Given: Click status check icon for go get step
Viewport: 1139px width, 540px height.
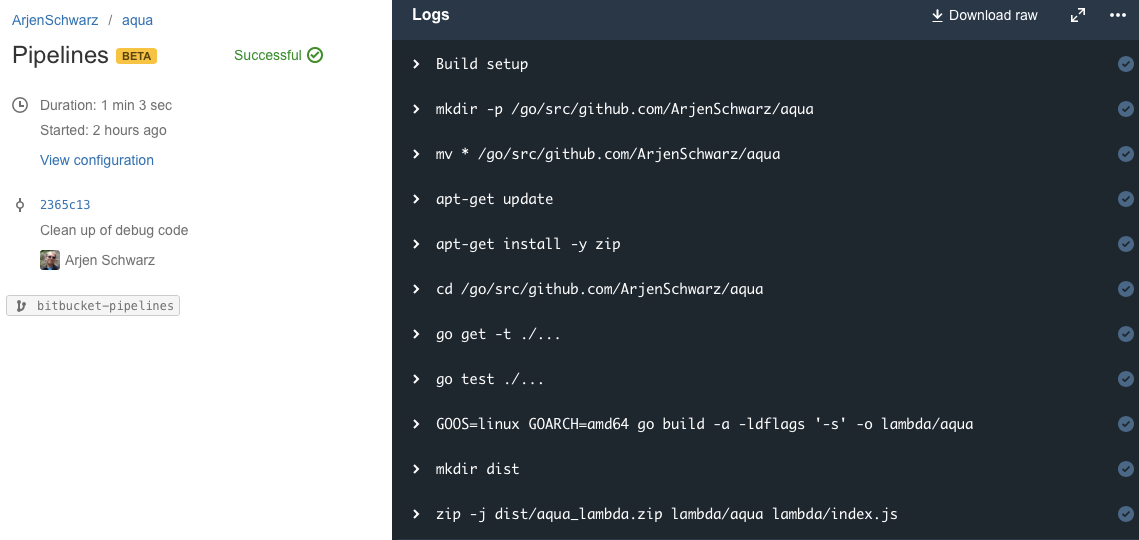Looking at the screenshot, I should pos(1125,334).
